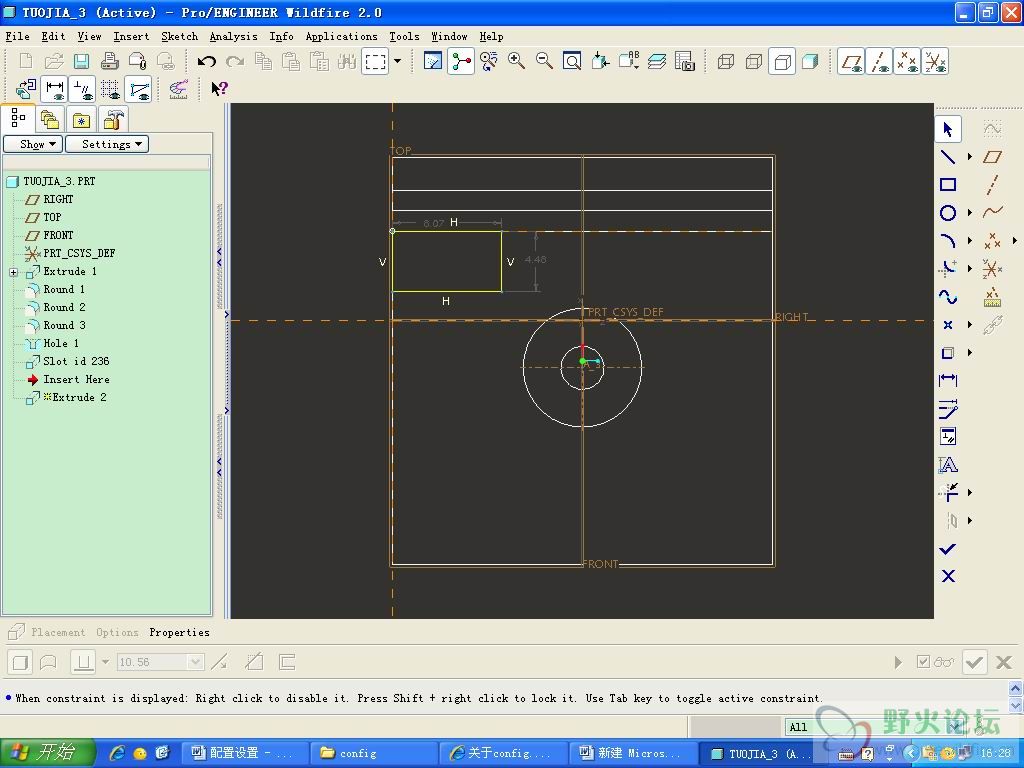Click the Internet Explorer quick launch icon
This screenshot has width=1024, height=768.
(x=117, y=753)
